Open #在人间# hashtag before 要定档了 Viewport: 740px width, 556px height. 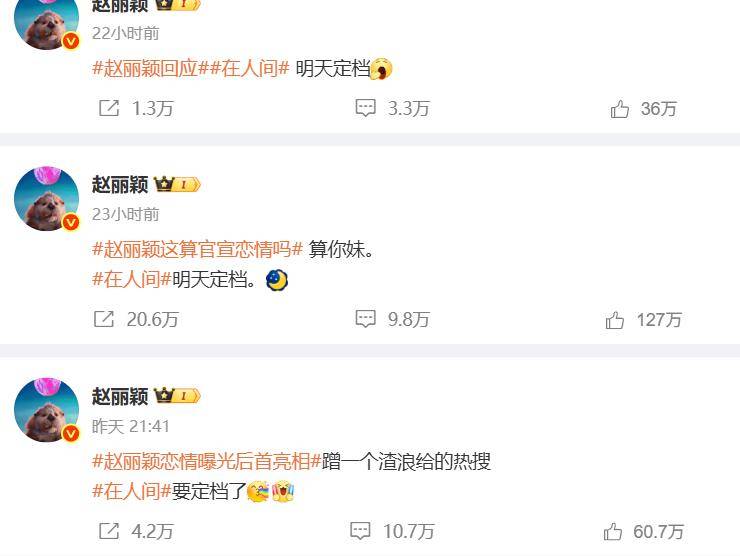click(132, 491)
